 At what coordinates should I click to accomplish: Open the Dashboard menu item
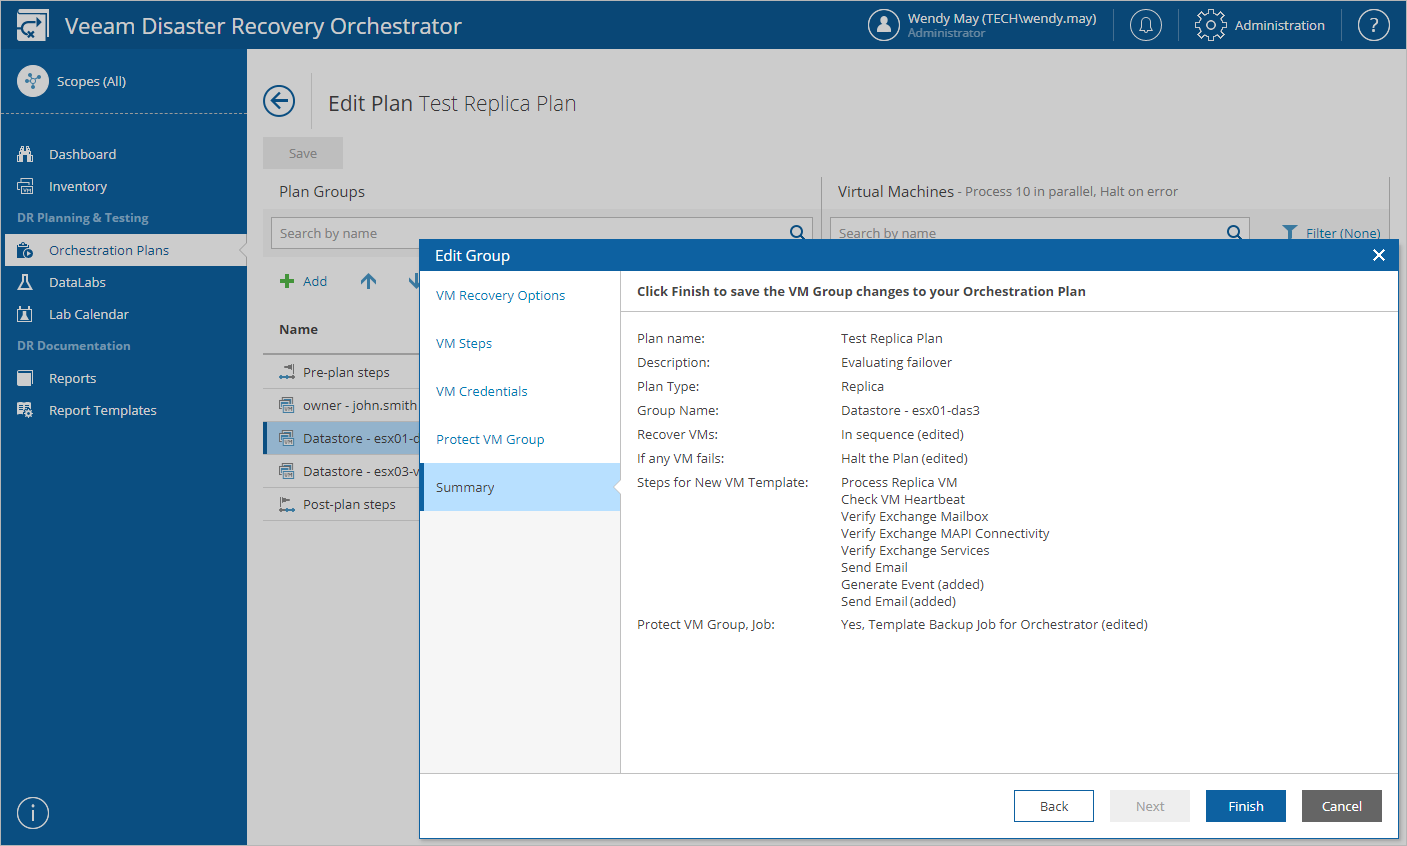[82, 154]
